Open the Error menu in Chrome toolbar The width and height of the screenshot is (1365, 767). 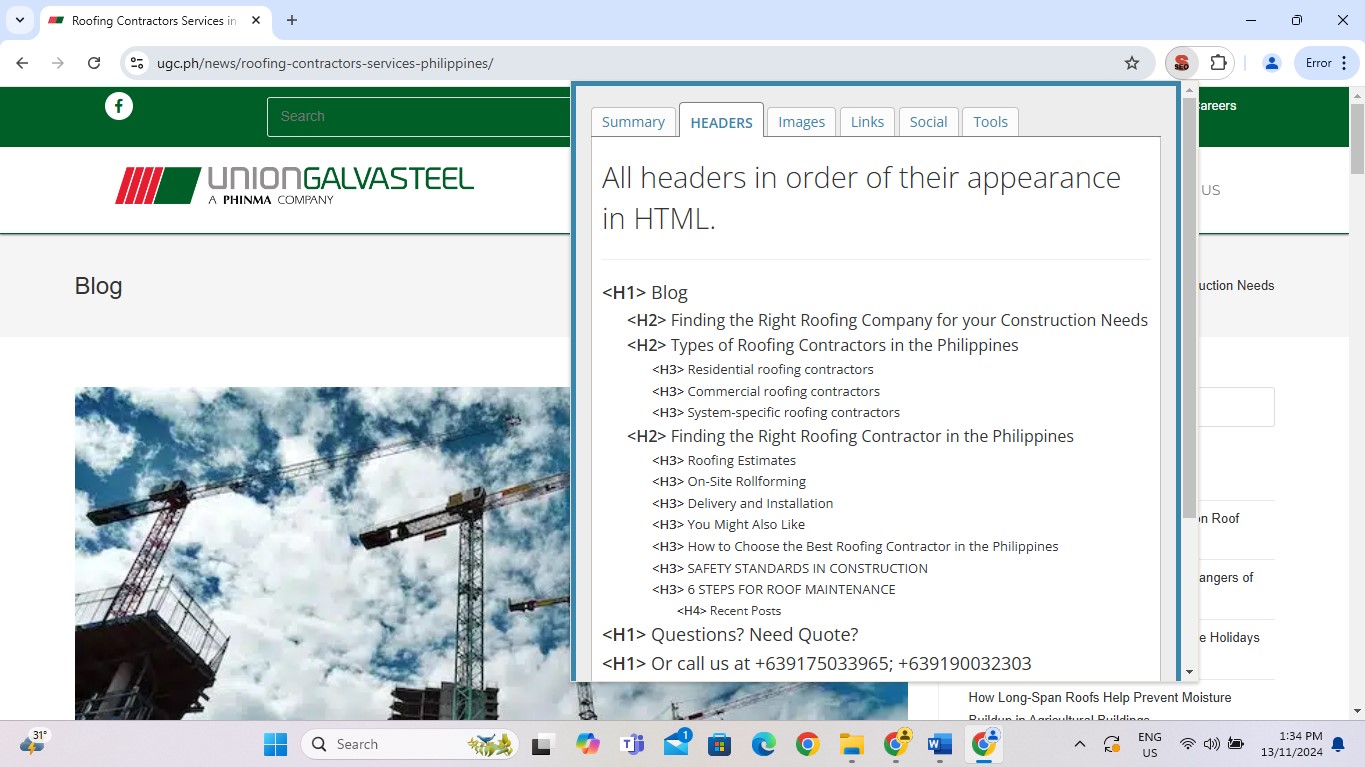click(x=1327, y=63)
